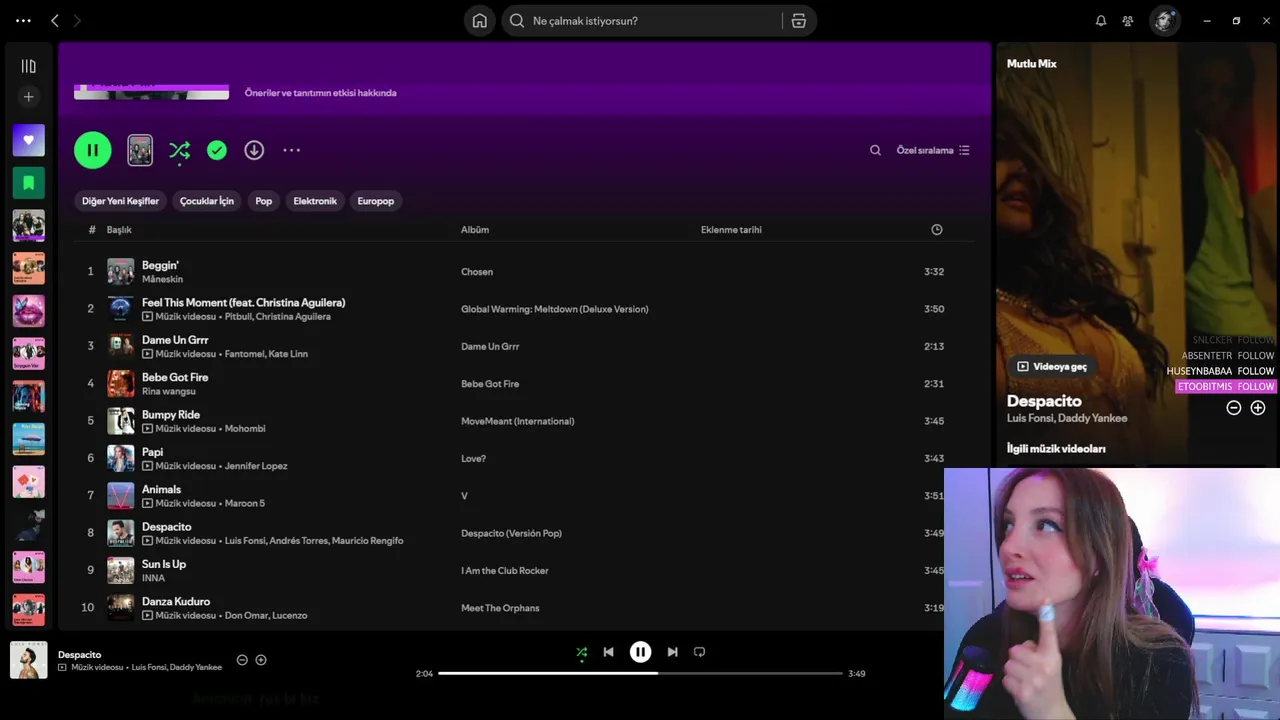
Task: Open Feel This Moment track title
Action: [x=243, y=302]
